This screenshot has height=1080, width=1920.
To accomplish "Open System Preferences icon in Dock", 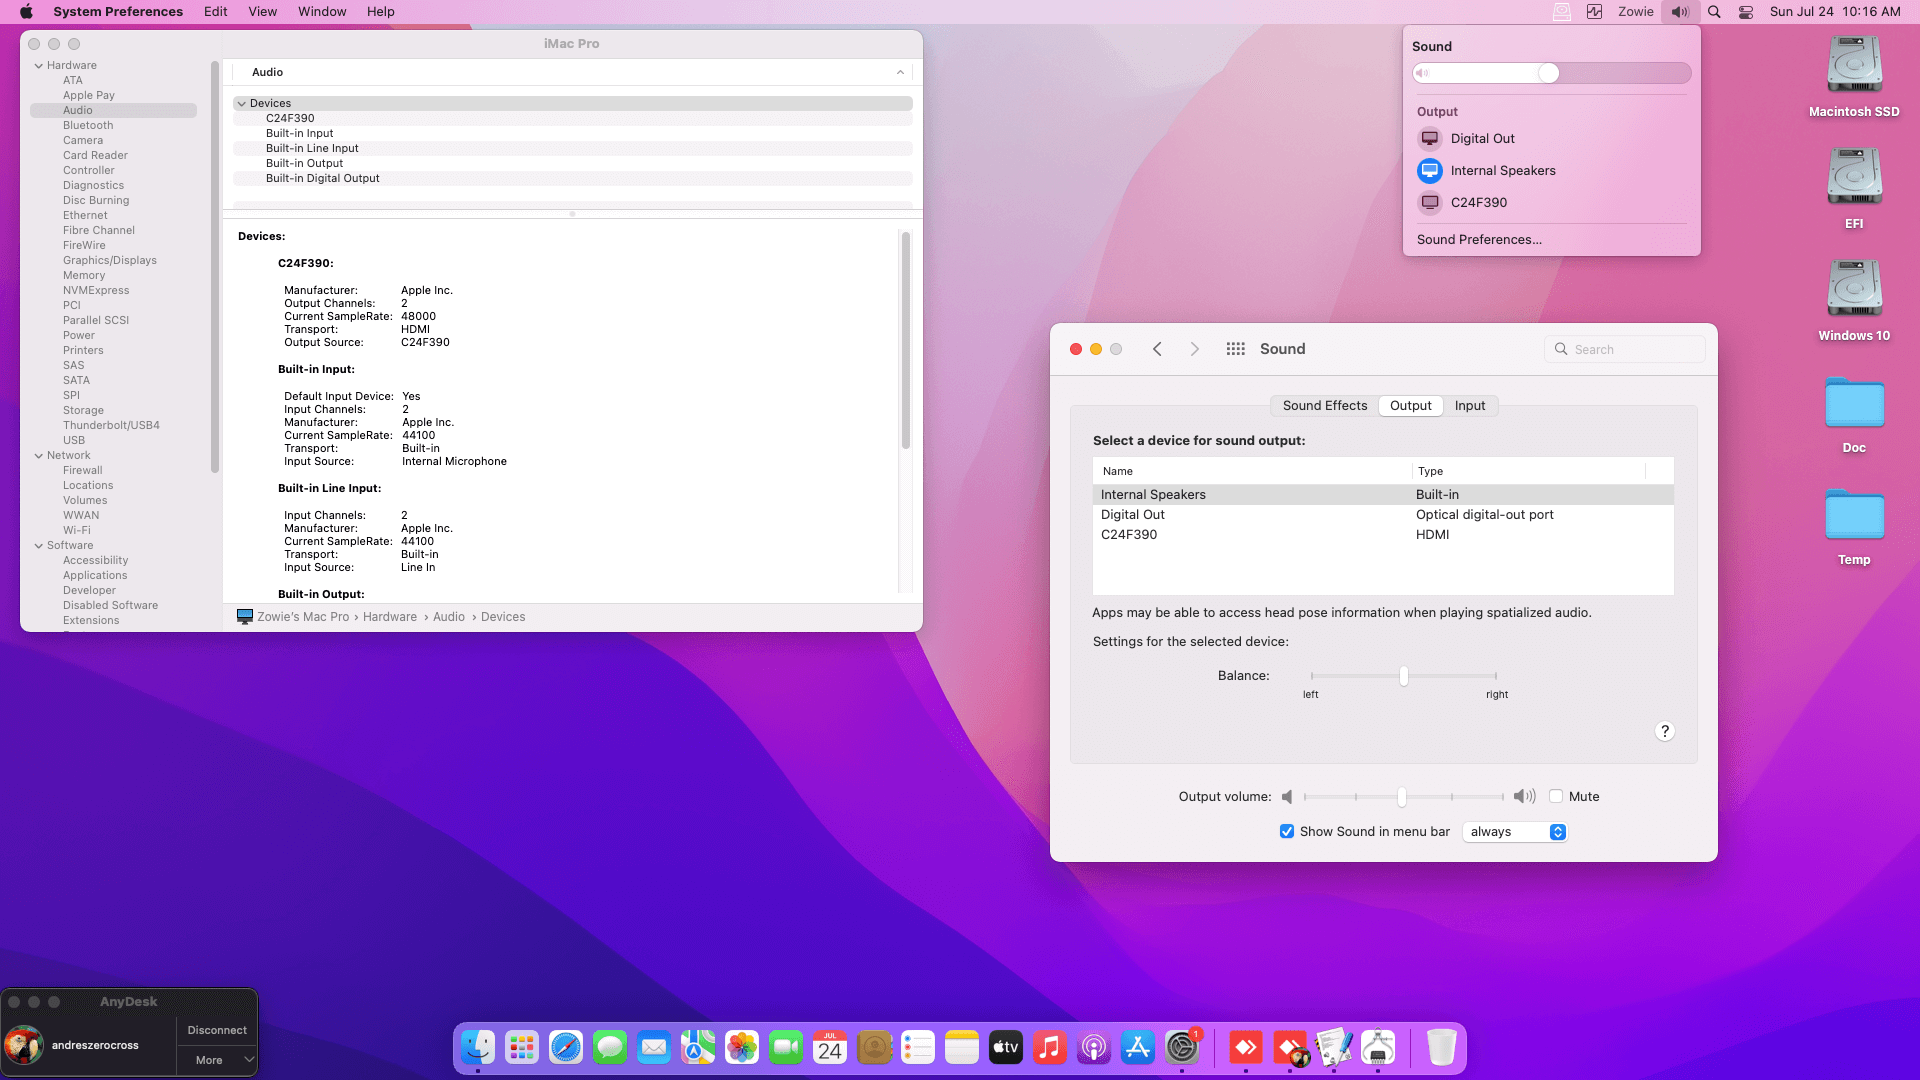I will click(x=1182, y=1047).
